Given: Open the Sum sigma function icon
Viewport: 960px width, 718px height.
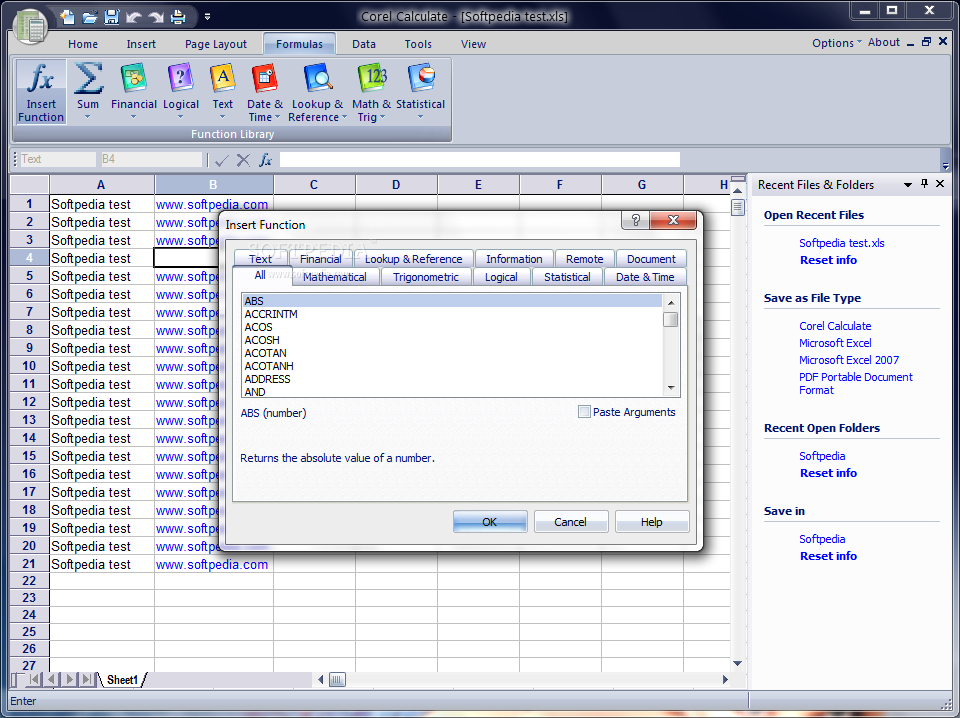Looking at the screenshot, I should coord(88,79).
